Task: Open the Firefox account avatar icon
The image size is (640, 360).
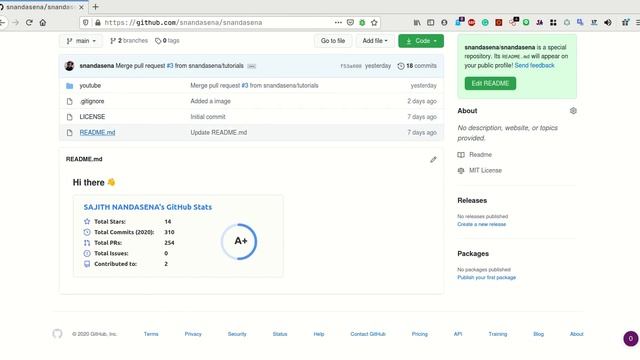Action: 444,22
